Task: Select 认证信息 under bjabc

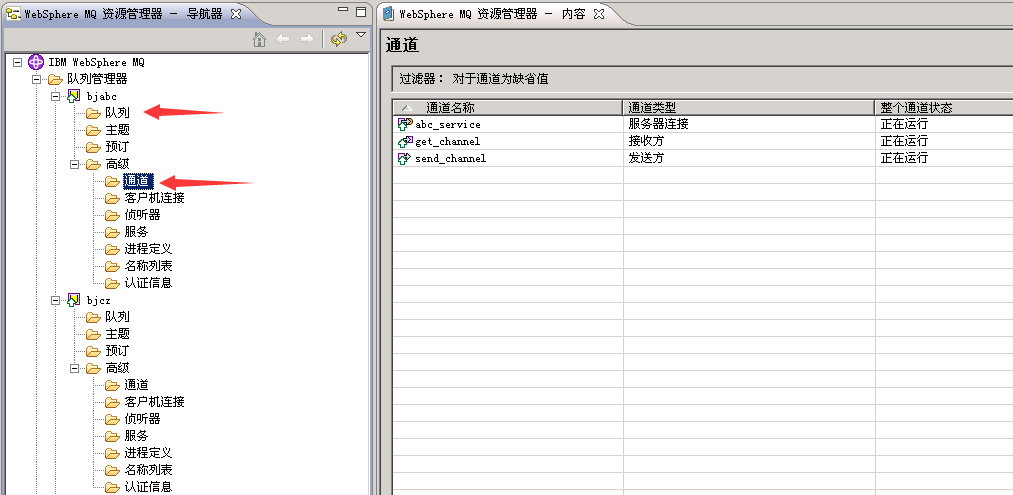Action: (148, 283)
